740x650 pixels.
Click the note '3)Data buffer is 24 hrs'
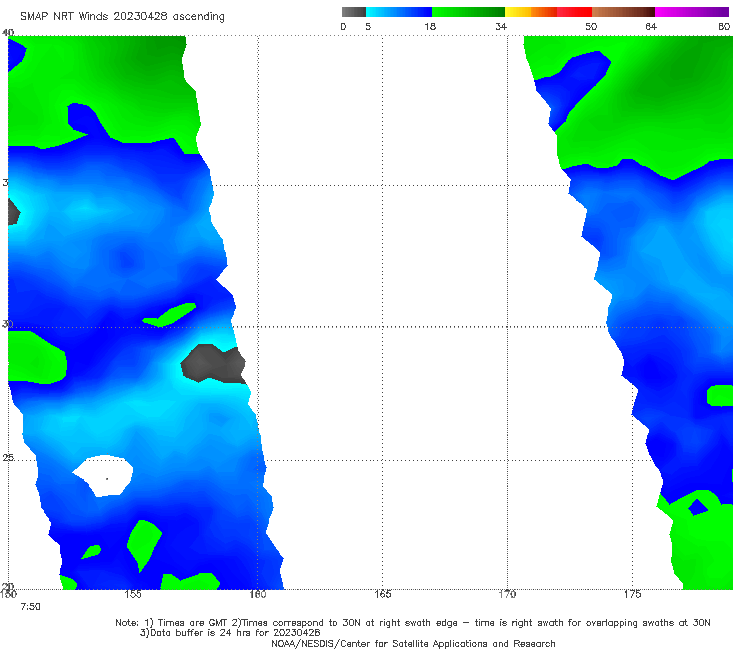click(230, 633)
